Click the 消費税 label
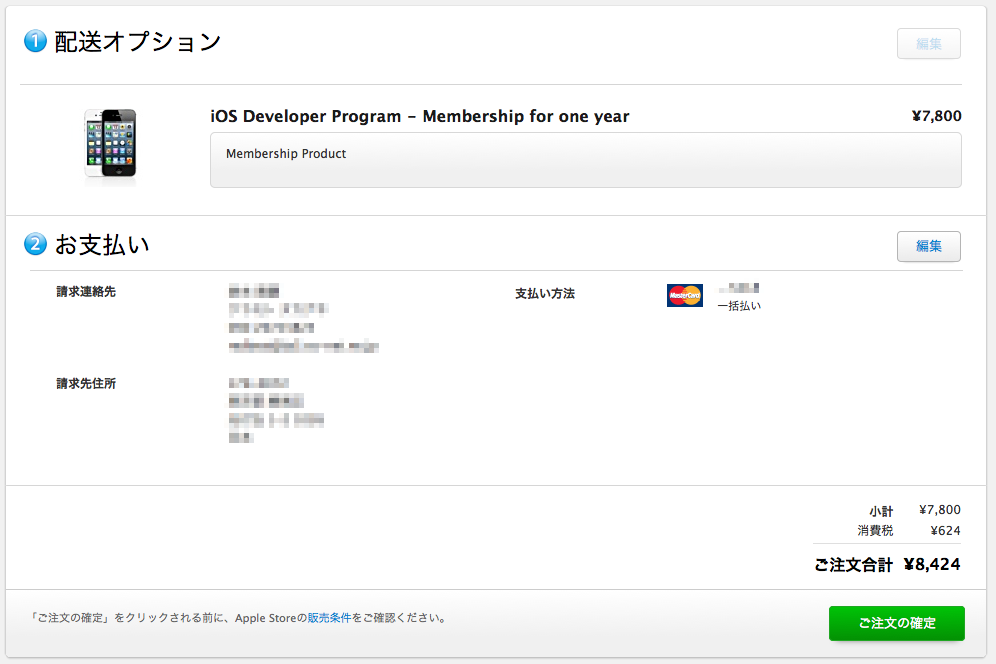 click(875, 531)
